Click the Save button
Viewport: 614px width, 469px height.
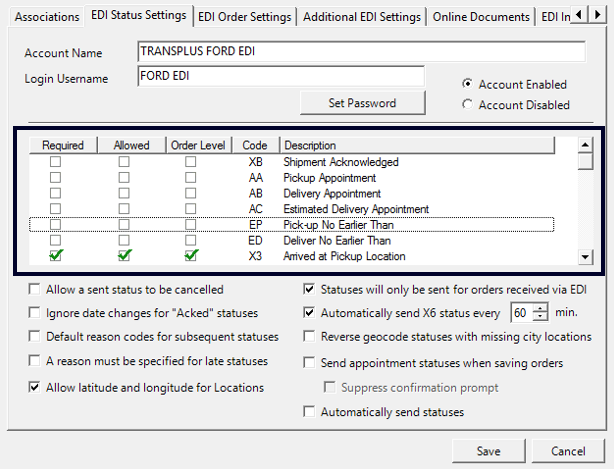[488, 451]
